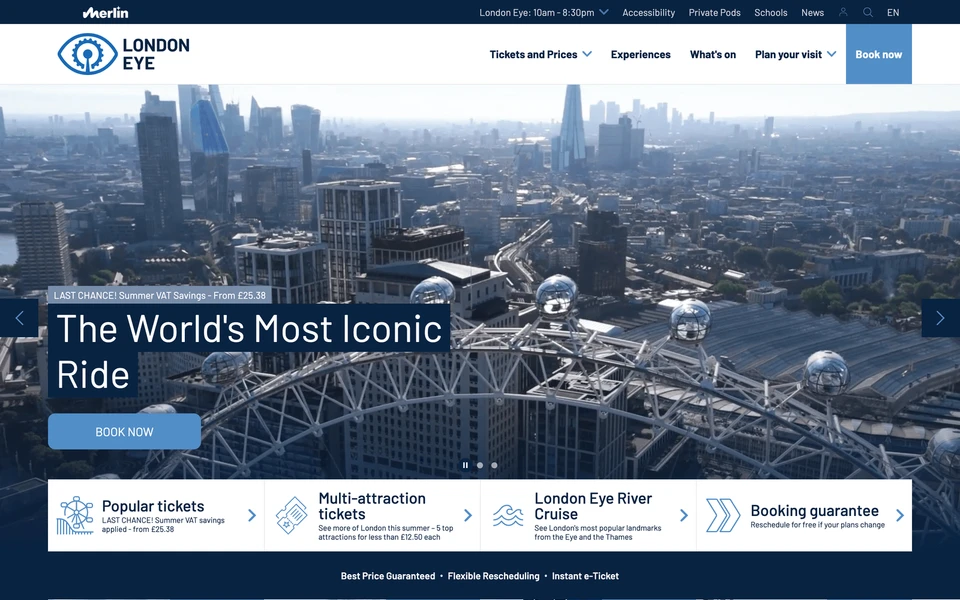Click the Instant e-Ticket text
960x600 pixels.
(x=585, y=576)
